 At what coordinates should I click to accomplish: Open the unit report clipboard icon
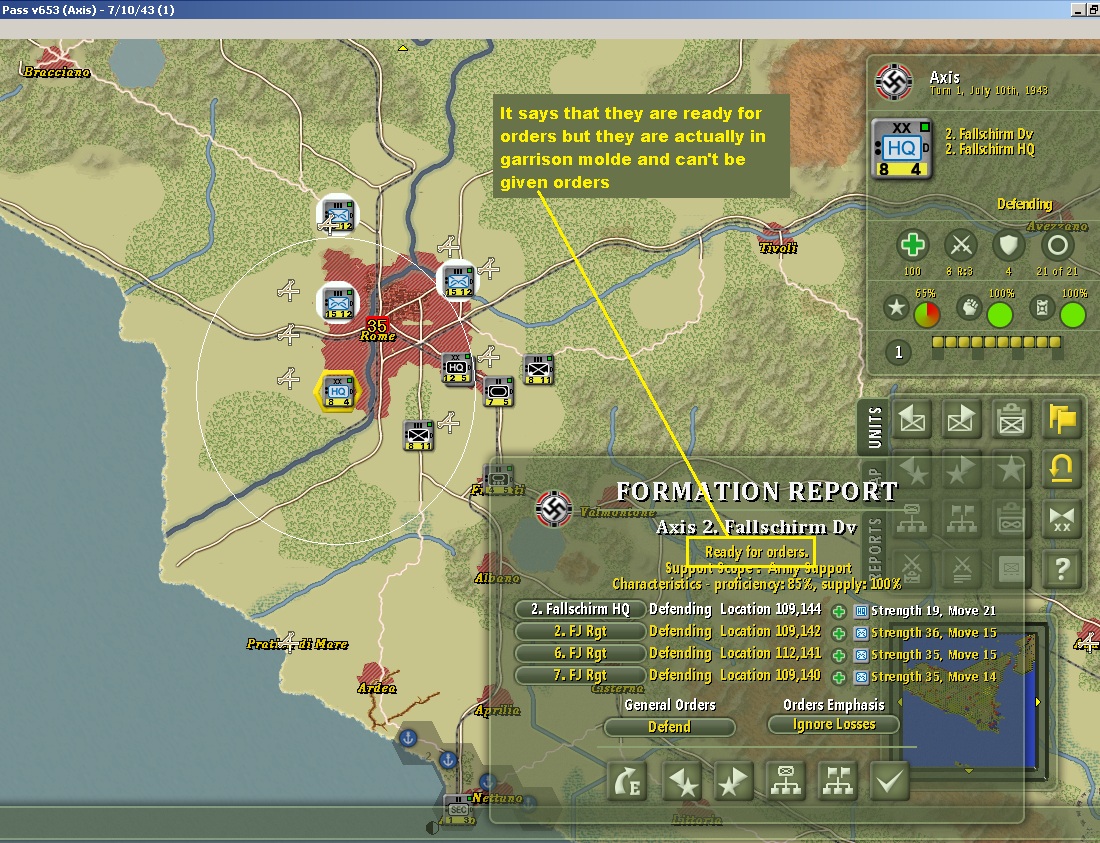pos(1011,420)
